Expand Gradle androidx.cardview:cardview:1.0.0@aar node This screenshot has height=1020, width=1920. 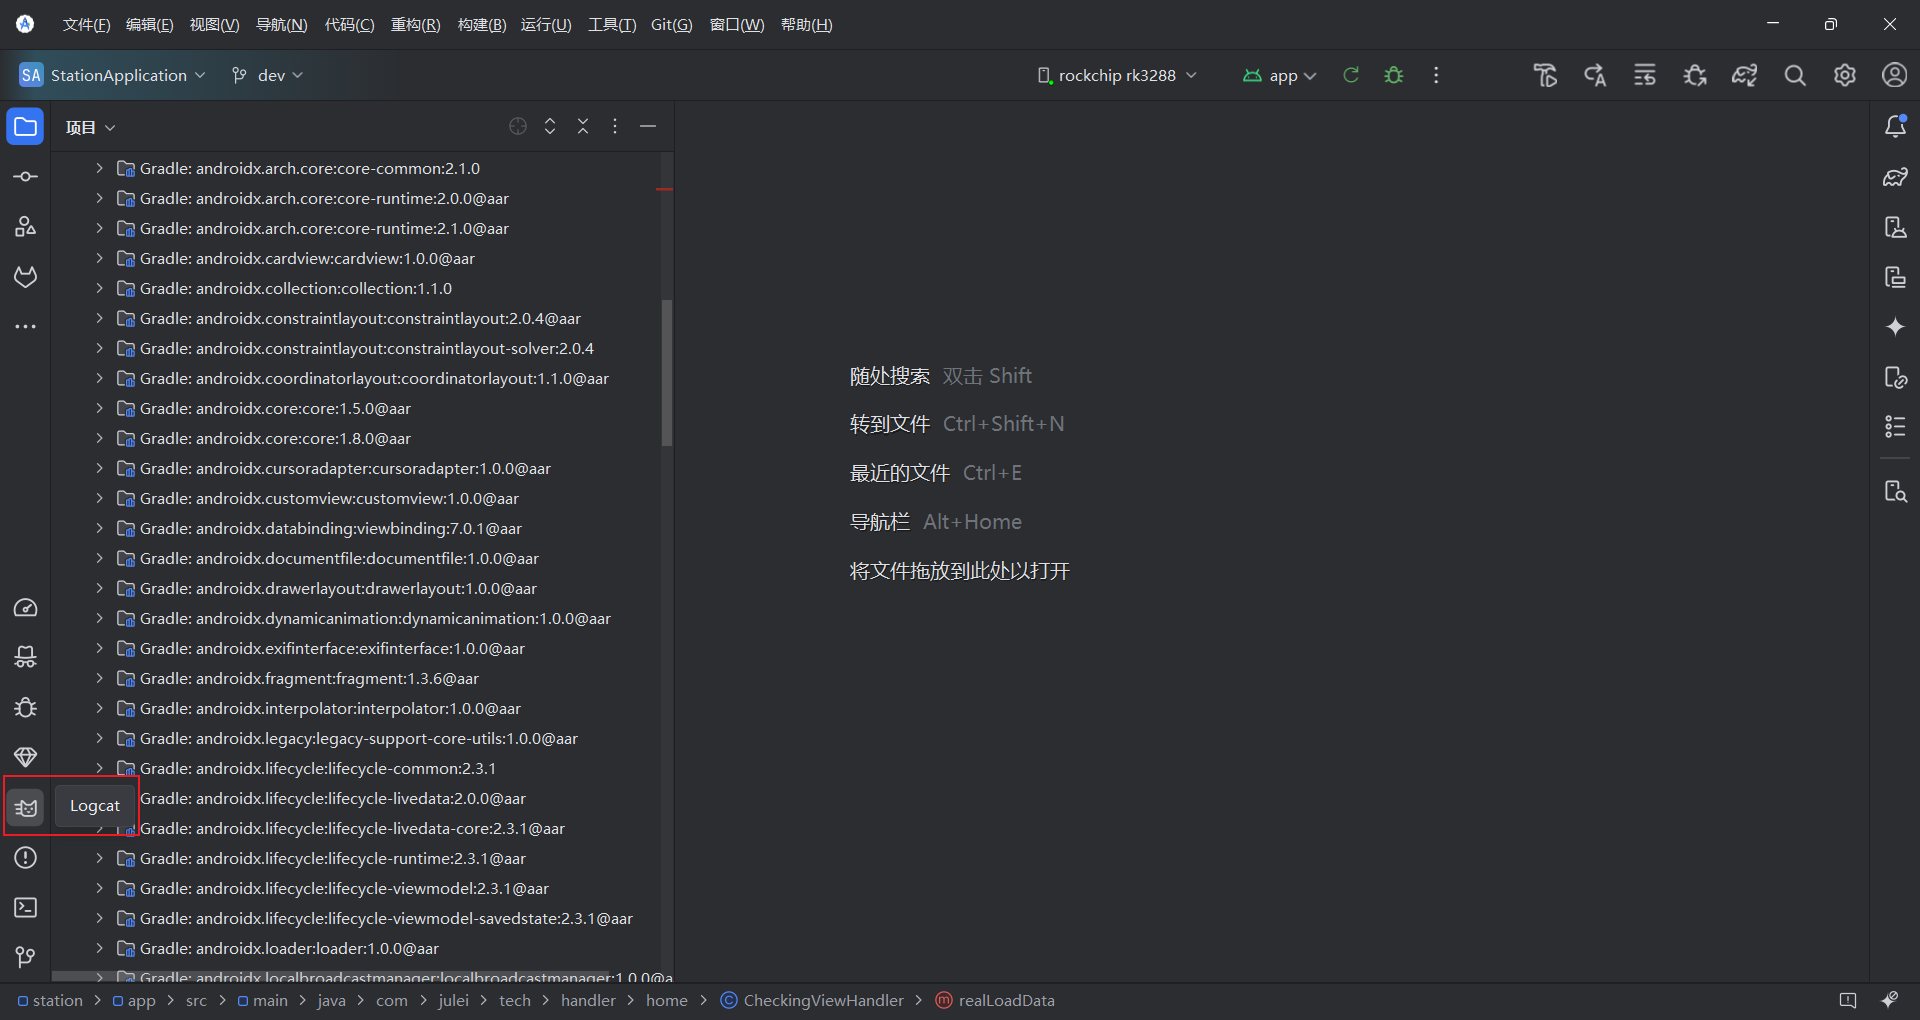[x=99, y=258]
